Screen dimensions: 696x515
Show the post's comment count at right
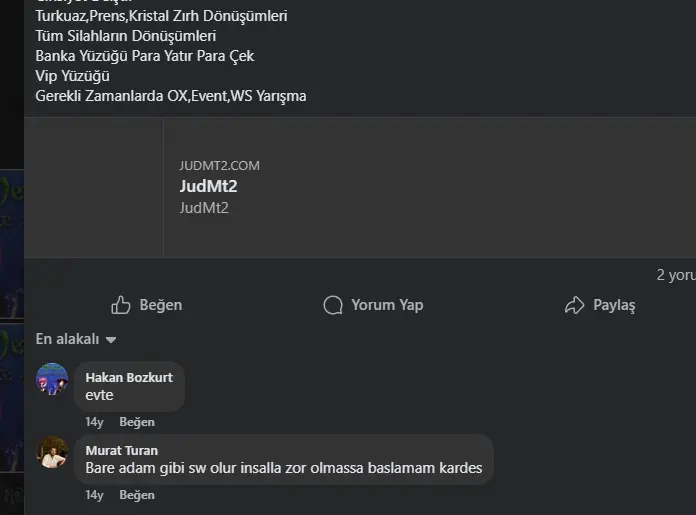(675, 274)
